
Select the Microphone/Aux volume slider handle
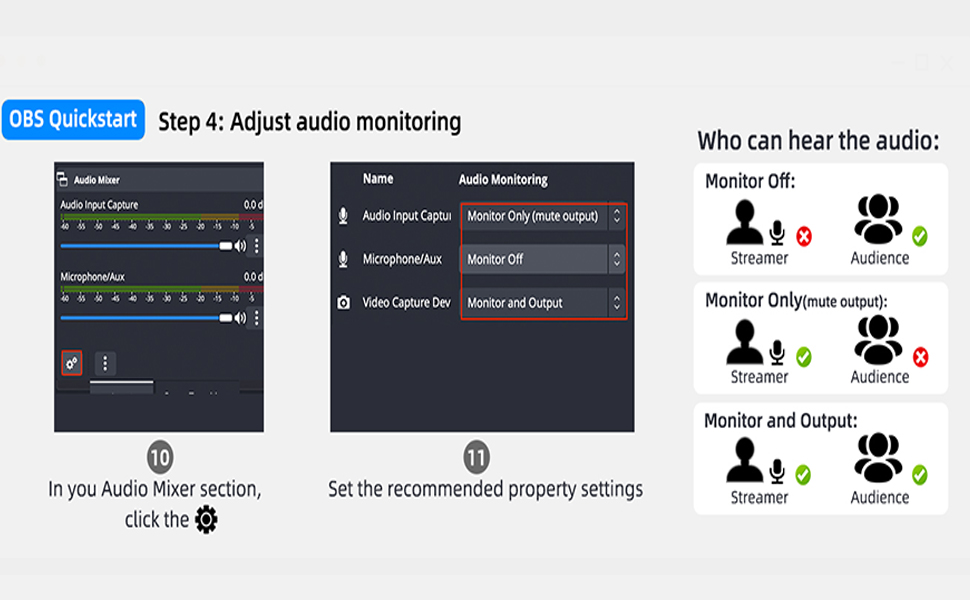tap(226, 318)
